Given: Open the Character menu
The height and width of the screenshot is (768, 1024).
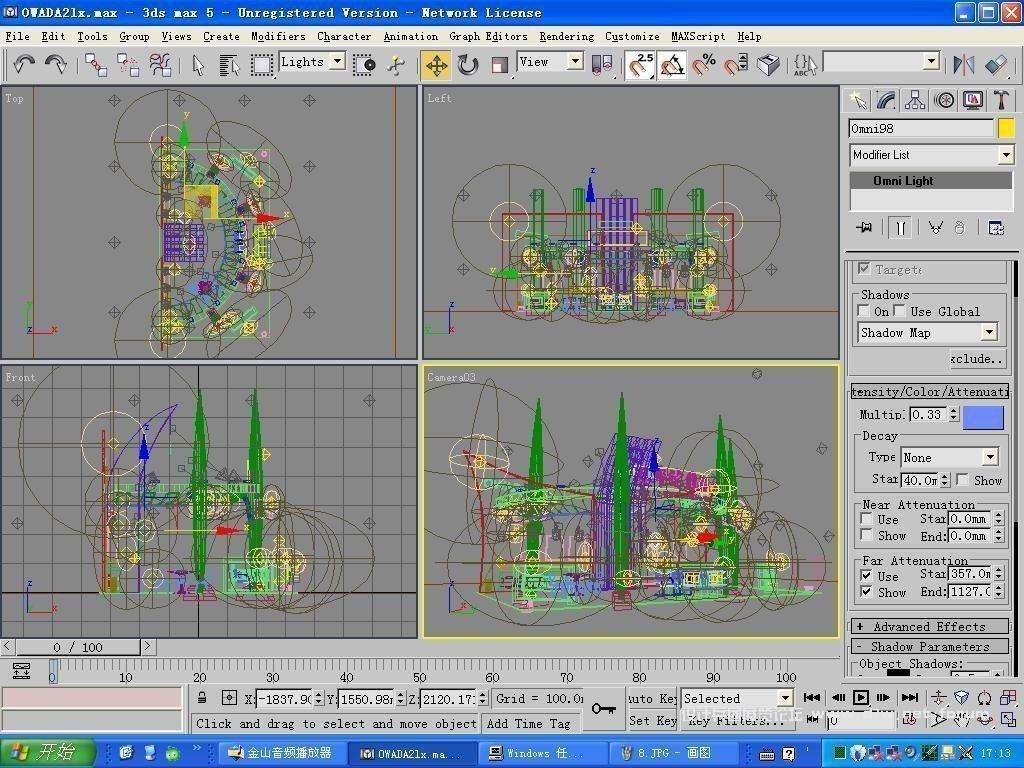Looking at the screenshot, I should (x=344, y=37).
